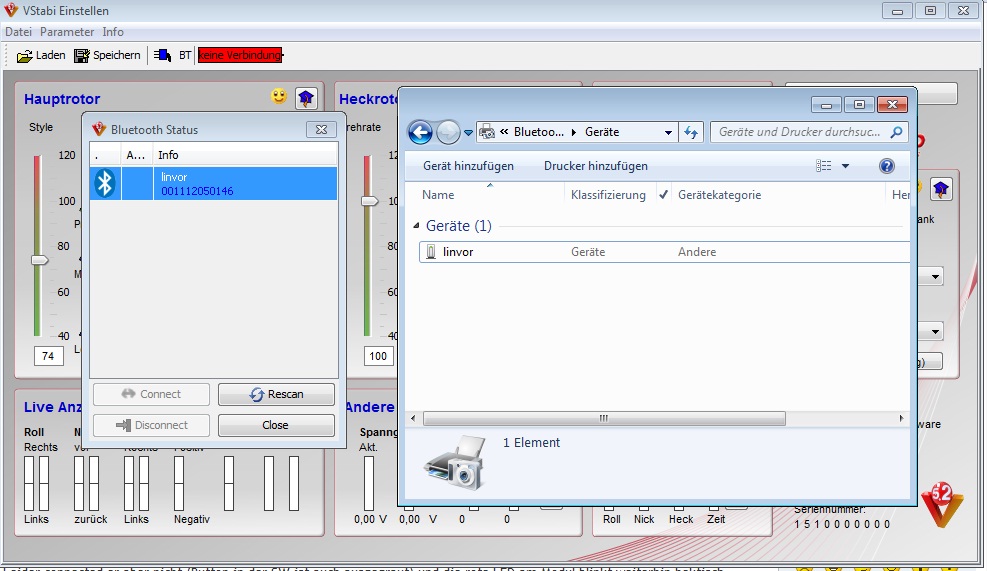Click the printer icon in the address bar

pyautogui.click(x=487, y=132)
